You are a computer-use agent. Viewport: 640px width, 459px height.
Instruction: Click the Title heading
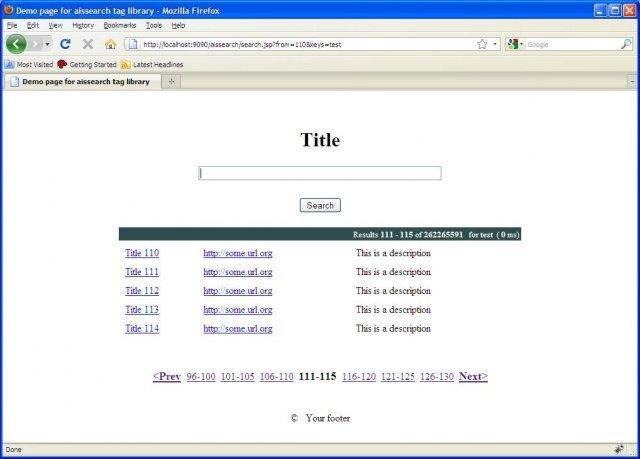pos(320,140)
